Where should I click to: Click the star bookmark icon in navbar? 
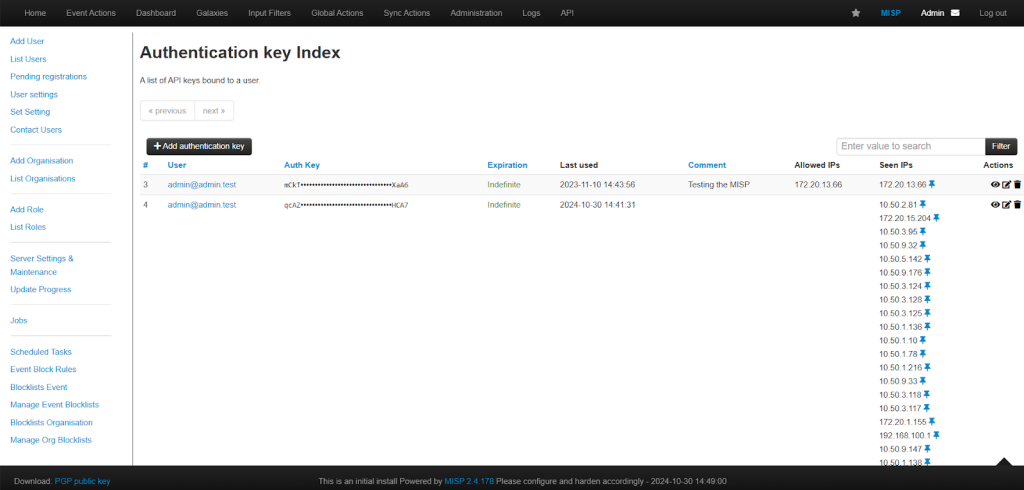coord(856,13)
